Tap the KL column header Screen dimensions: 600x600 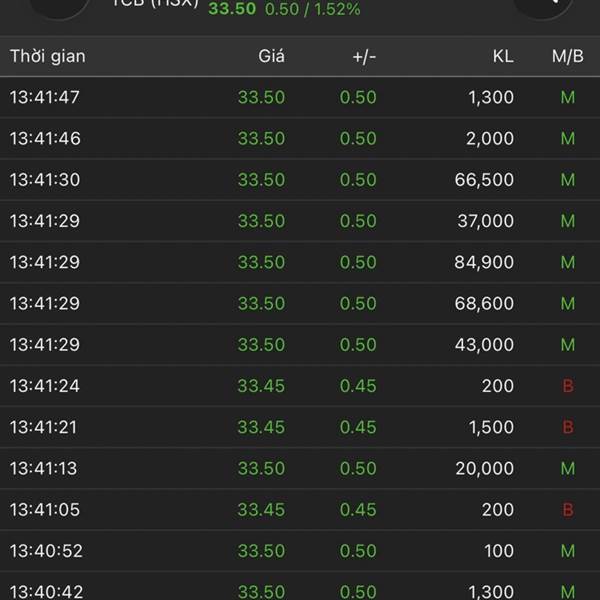[502, 56]
